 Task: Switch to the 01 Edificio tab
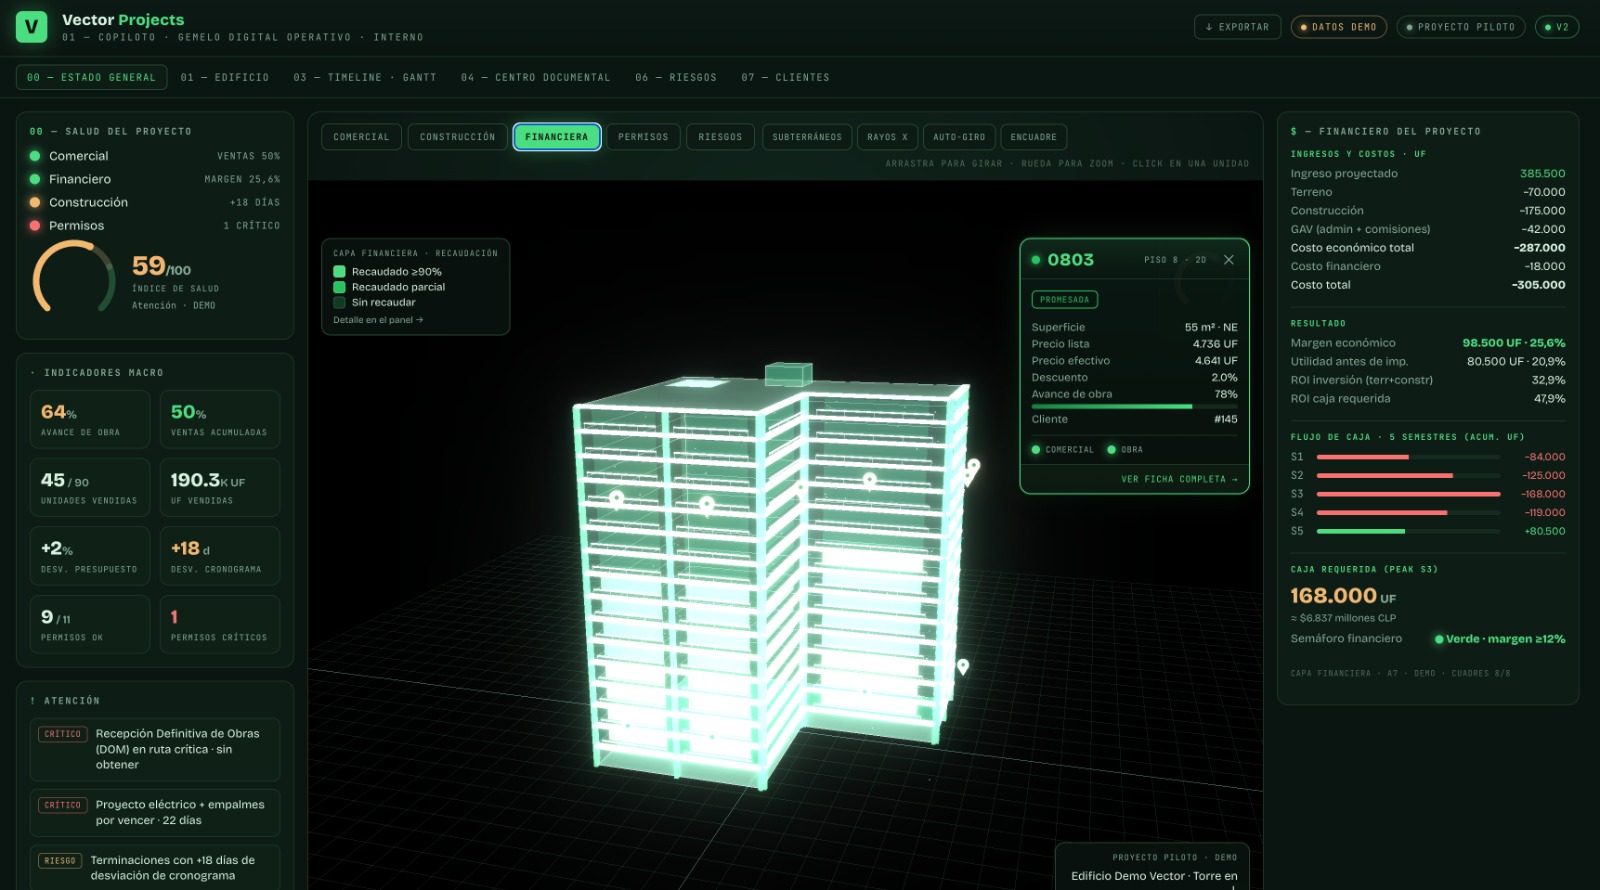click(225, 77)
